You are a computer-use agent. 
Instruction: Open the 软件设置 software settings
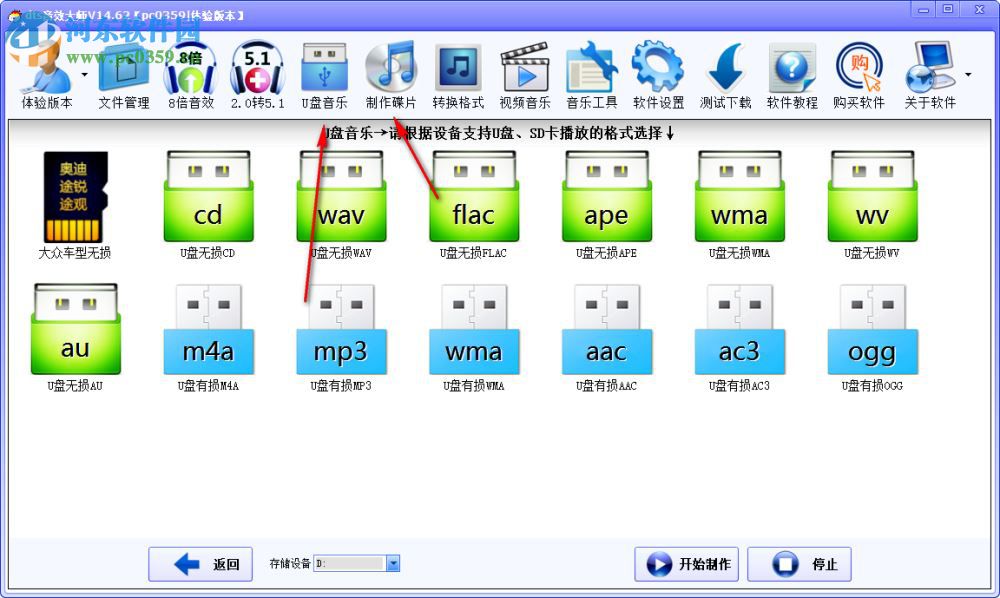tap(659, 70)
